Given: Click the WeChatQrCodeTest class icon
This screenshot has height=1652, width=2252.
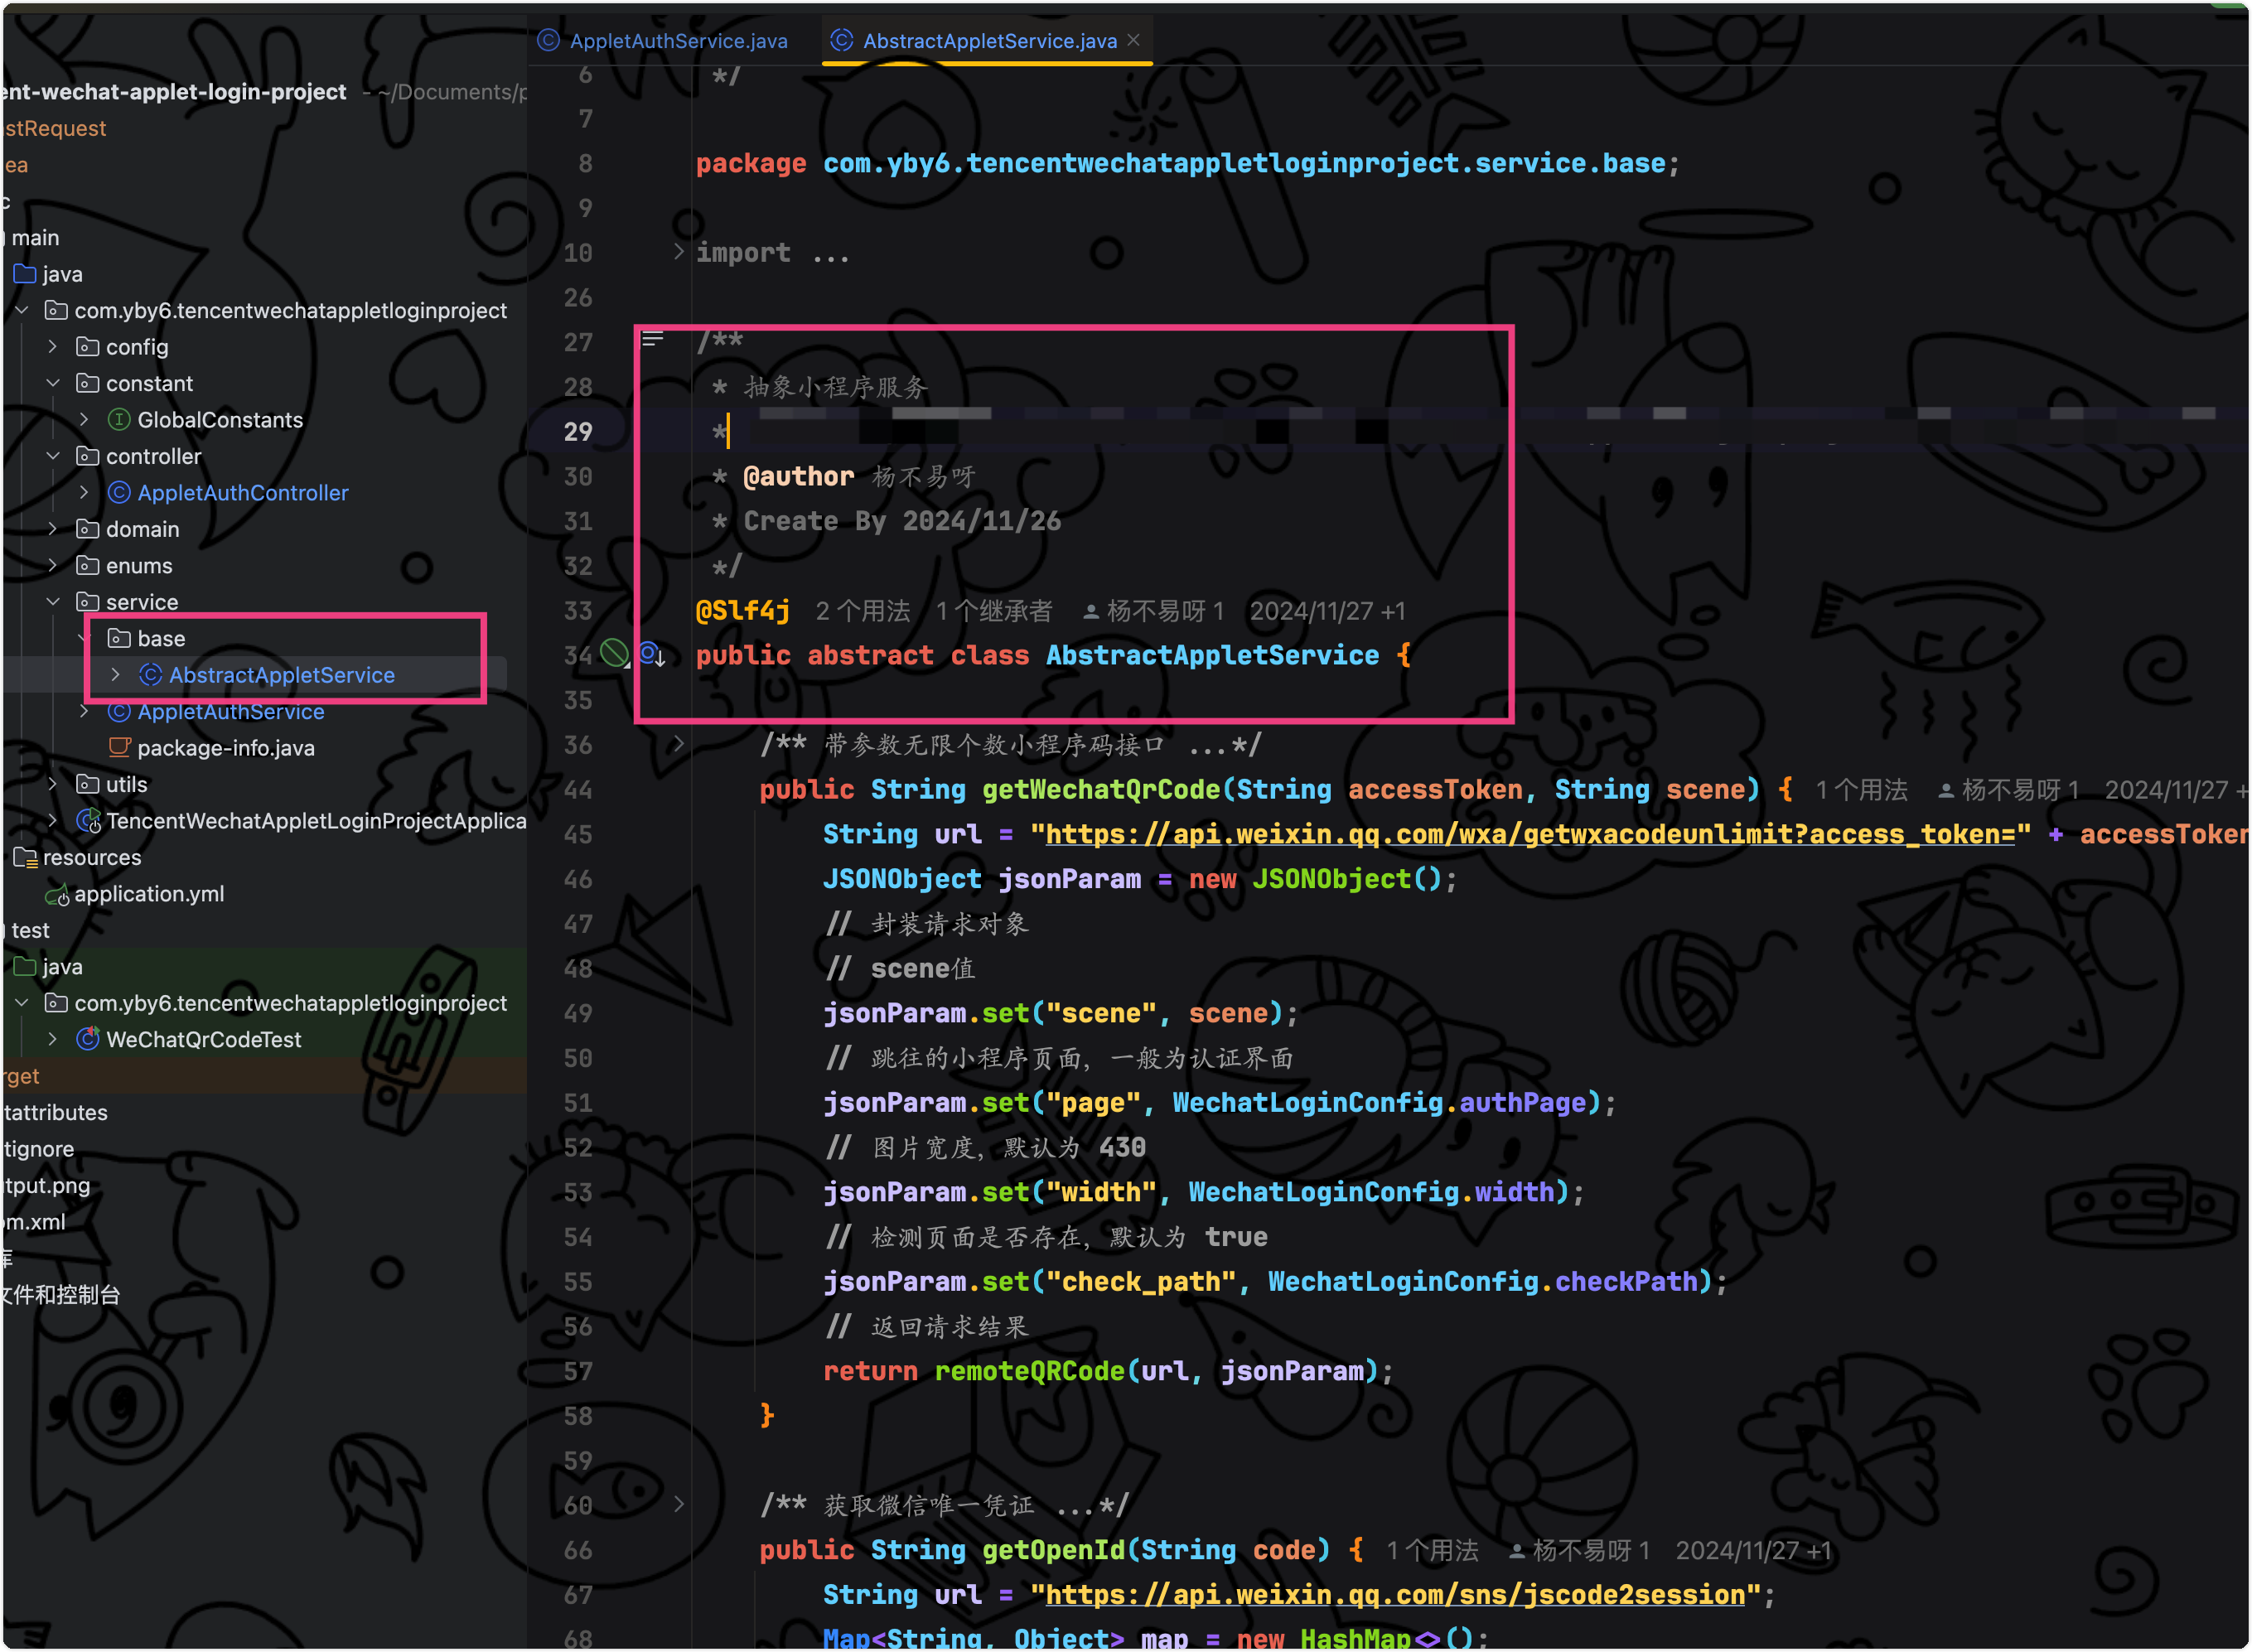Looking at the screenshot, I should [88, 1039].
